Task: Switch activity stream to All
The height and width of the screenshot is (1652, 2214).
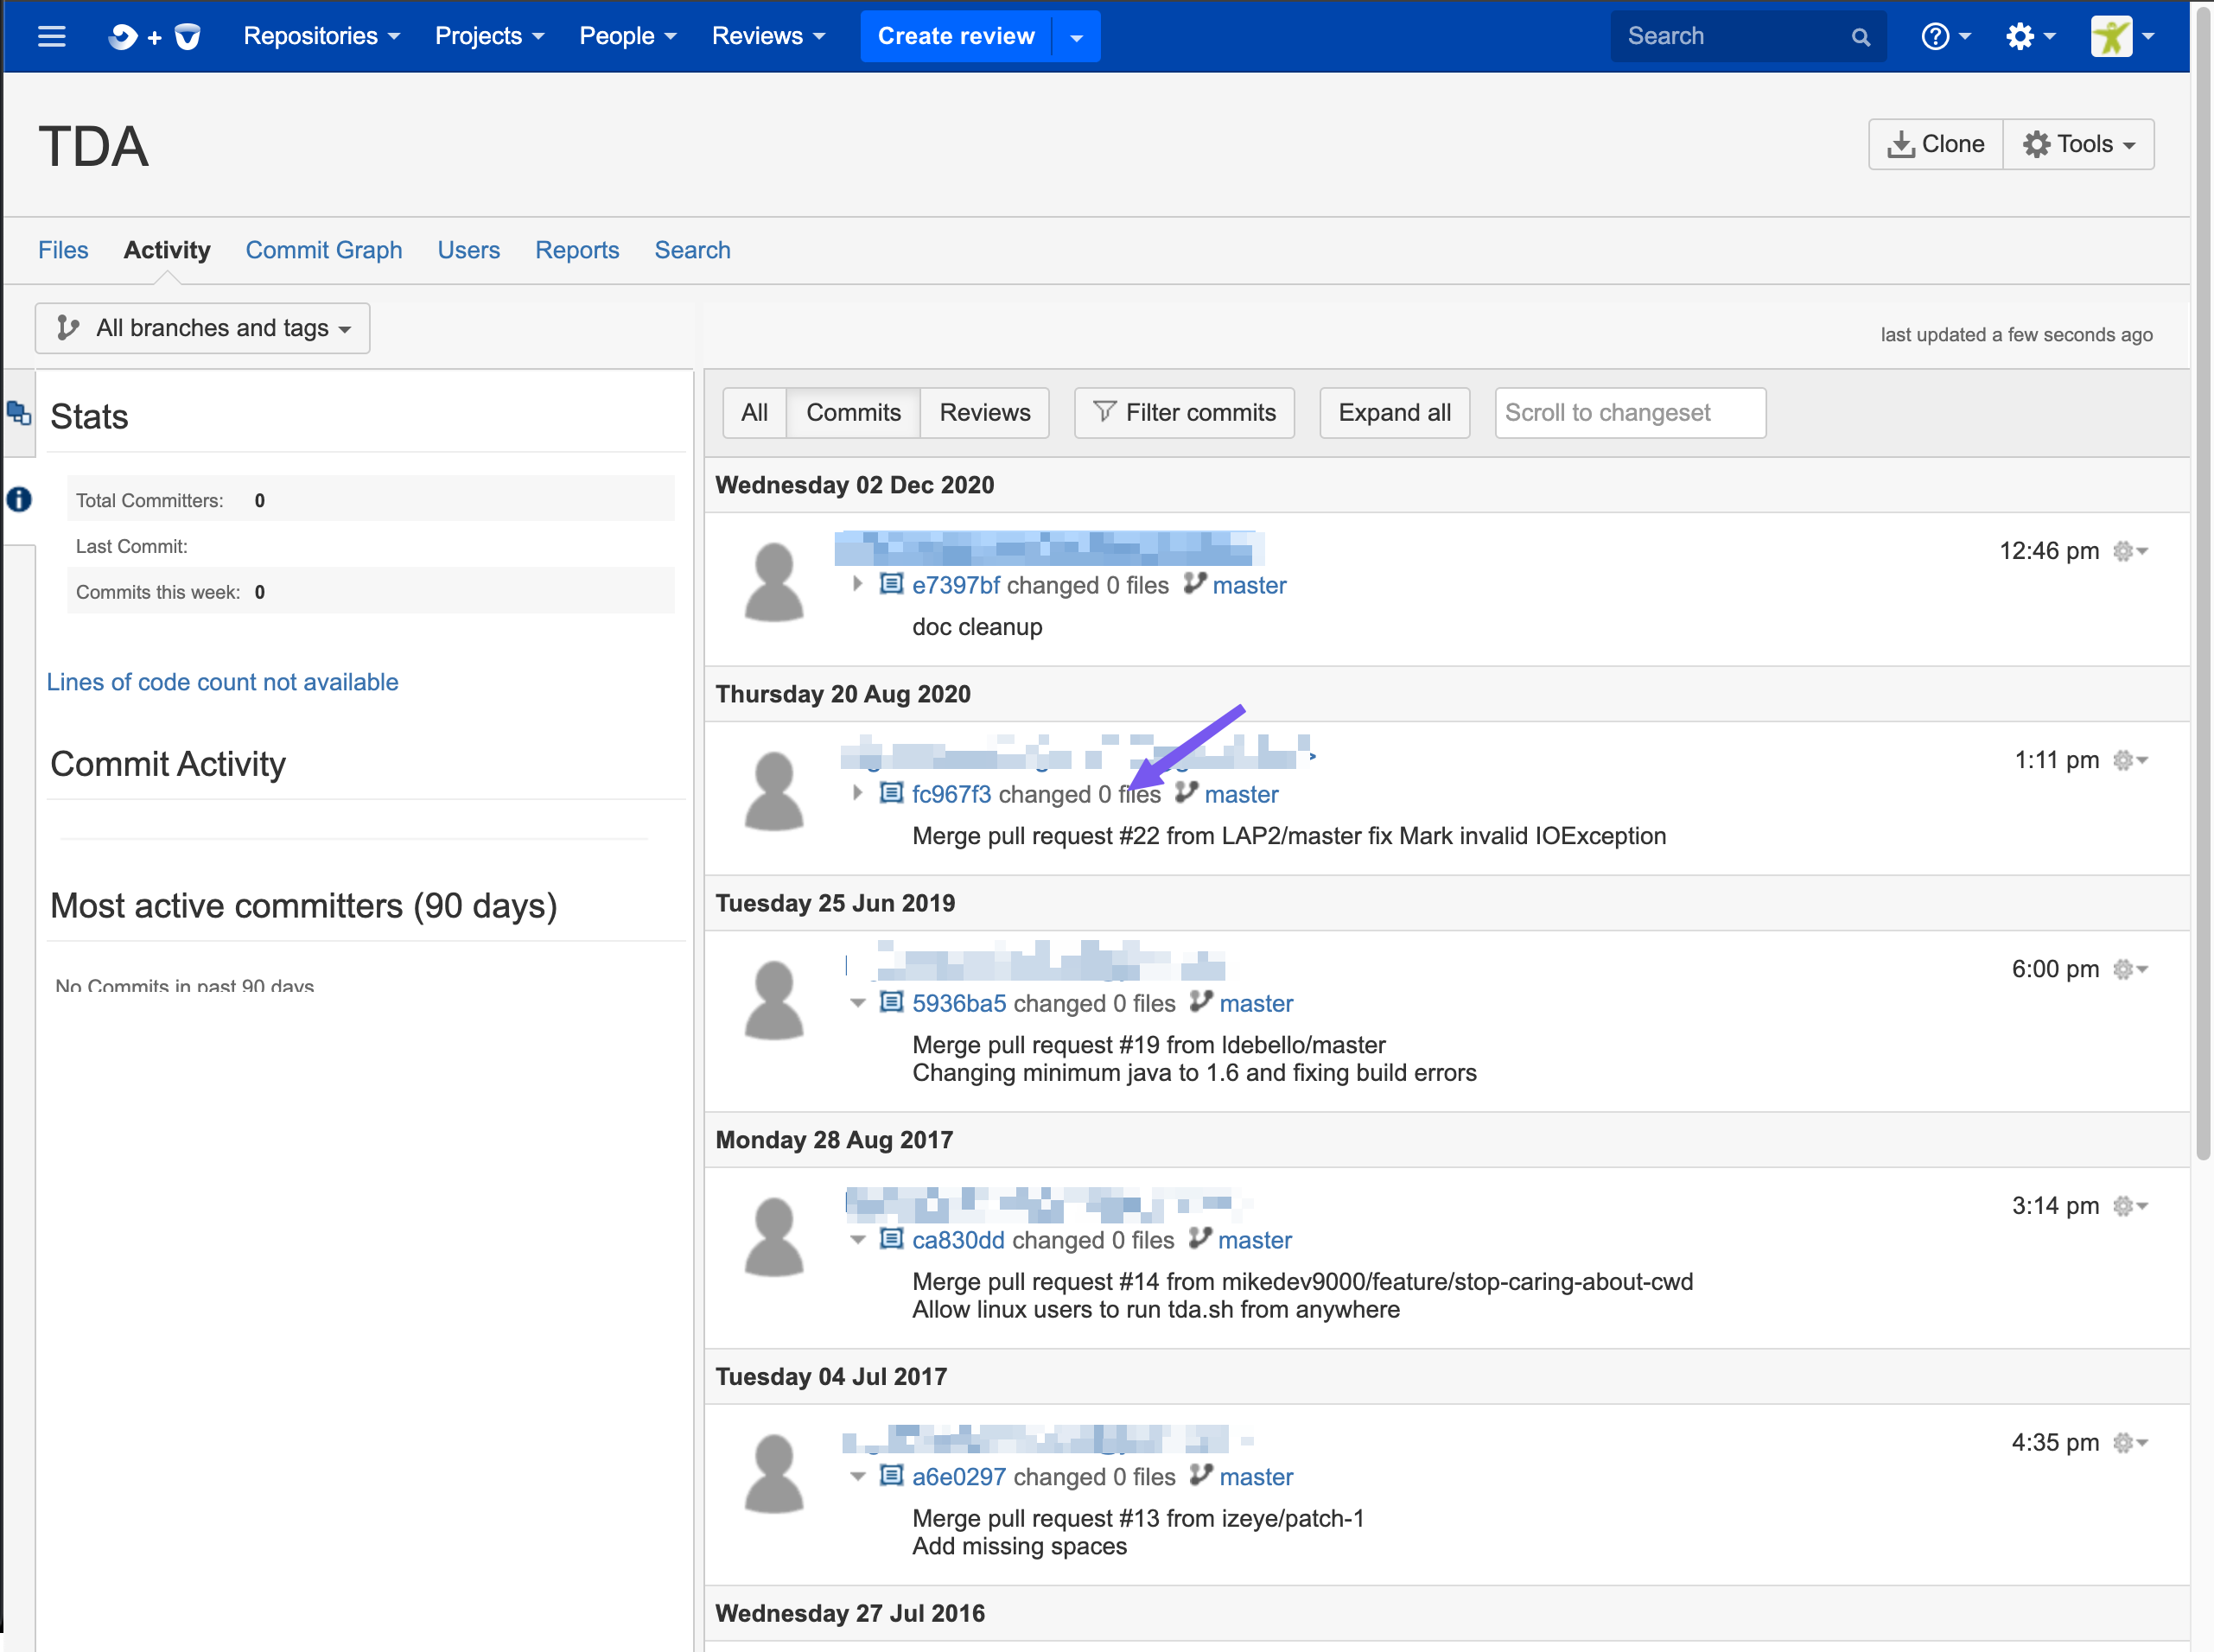Action: [754, 412]
